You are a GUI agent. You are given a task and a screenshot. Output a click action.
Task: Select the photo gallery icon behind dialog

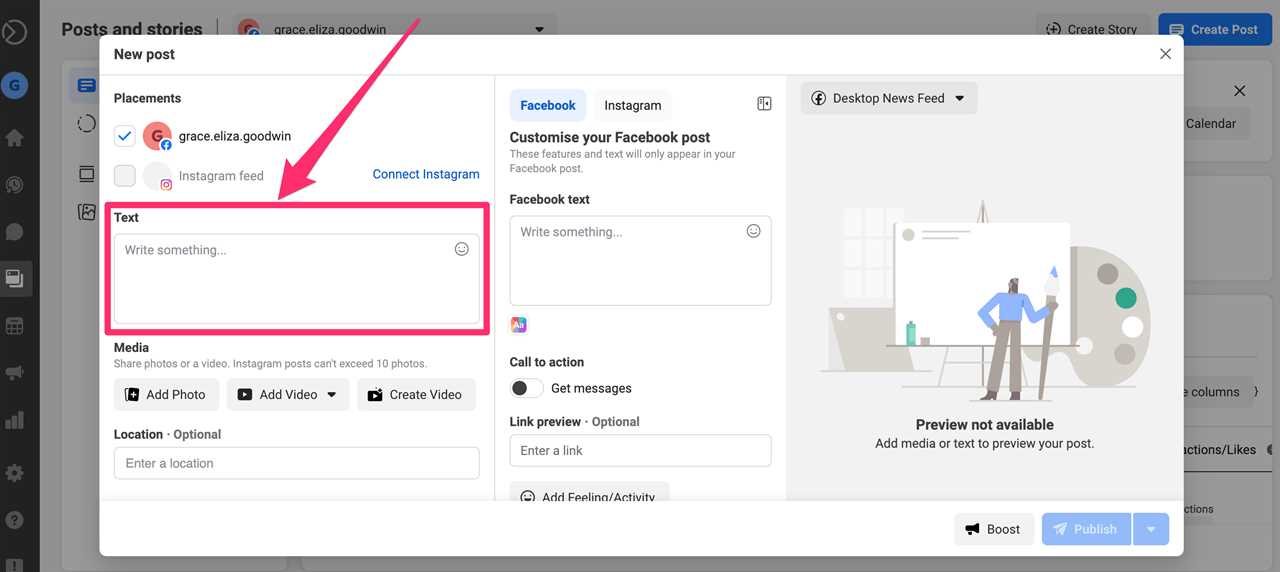tap(87, 212)
